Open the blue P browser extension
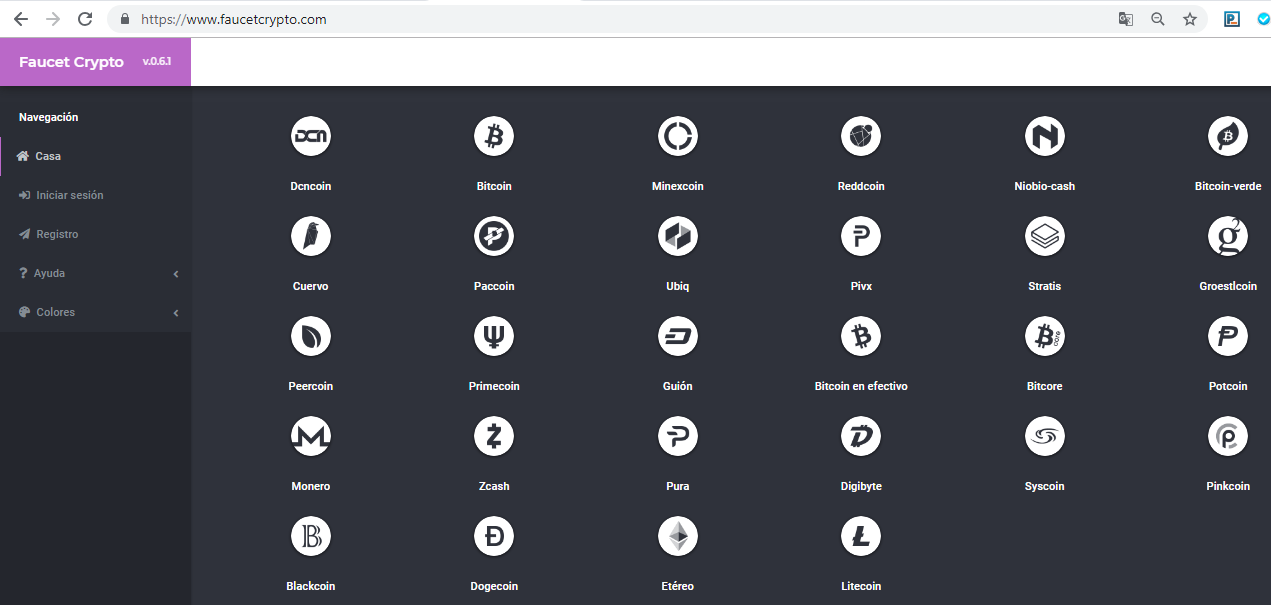The width and height of the screenshot is (1271, 605). pos(1233,19)
